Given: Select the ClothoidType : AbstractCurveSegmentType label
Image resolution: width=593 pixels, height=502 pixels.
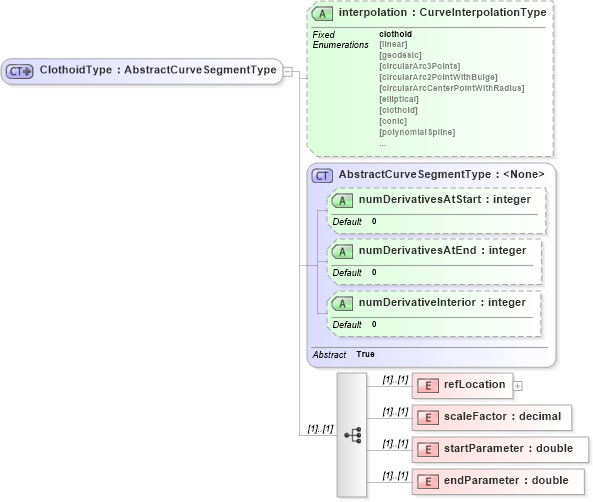Looking at the screenshot, I should [158, 70].
